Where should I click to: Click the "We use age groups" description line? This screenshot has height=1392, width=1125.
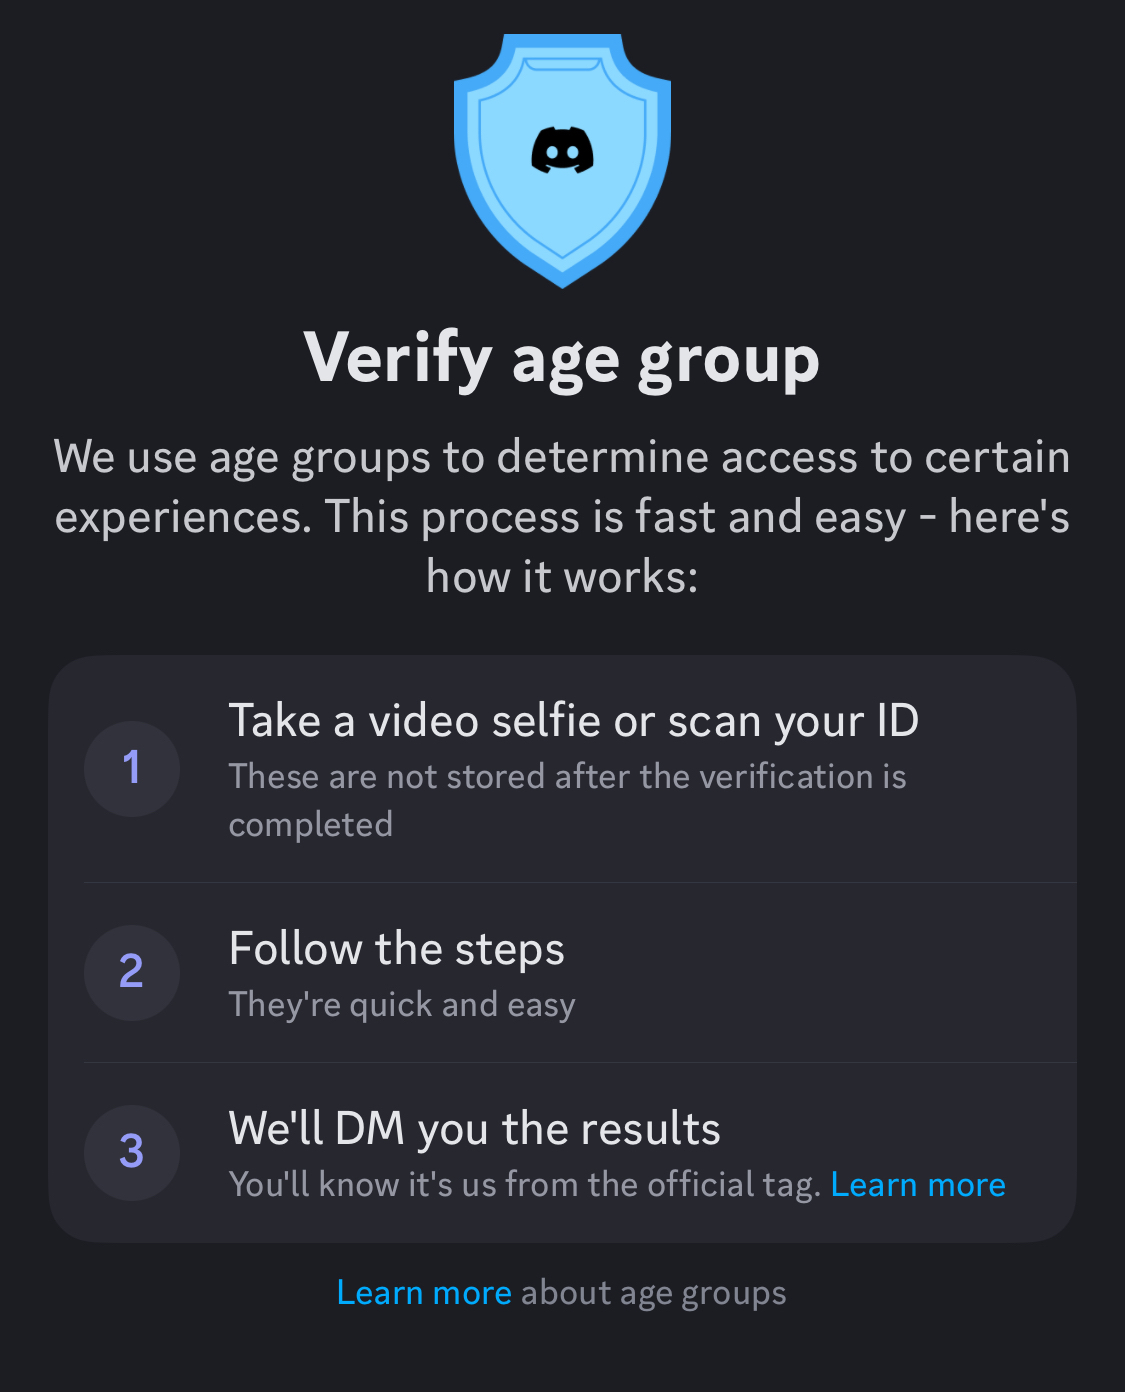[x=562, y=458]
